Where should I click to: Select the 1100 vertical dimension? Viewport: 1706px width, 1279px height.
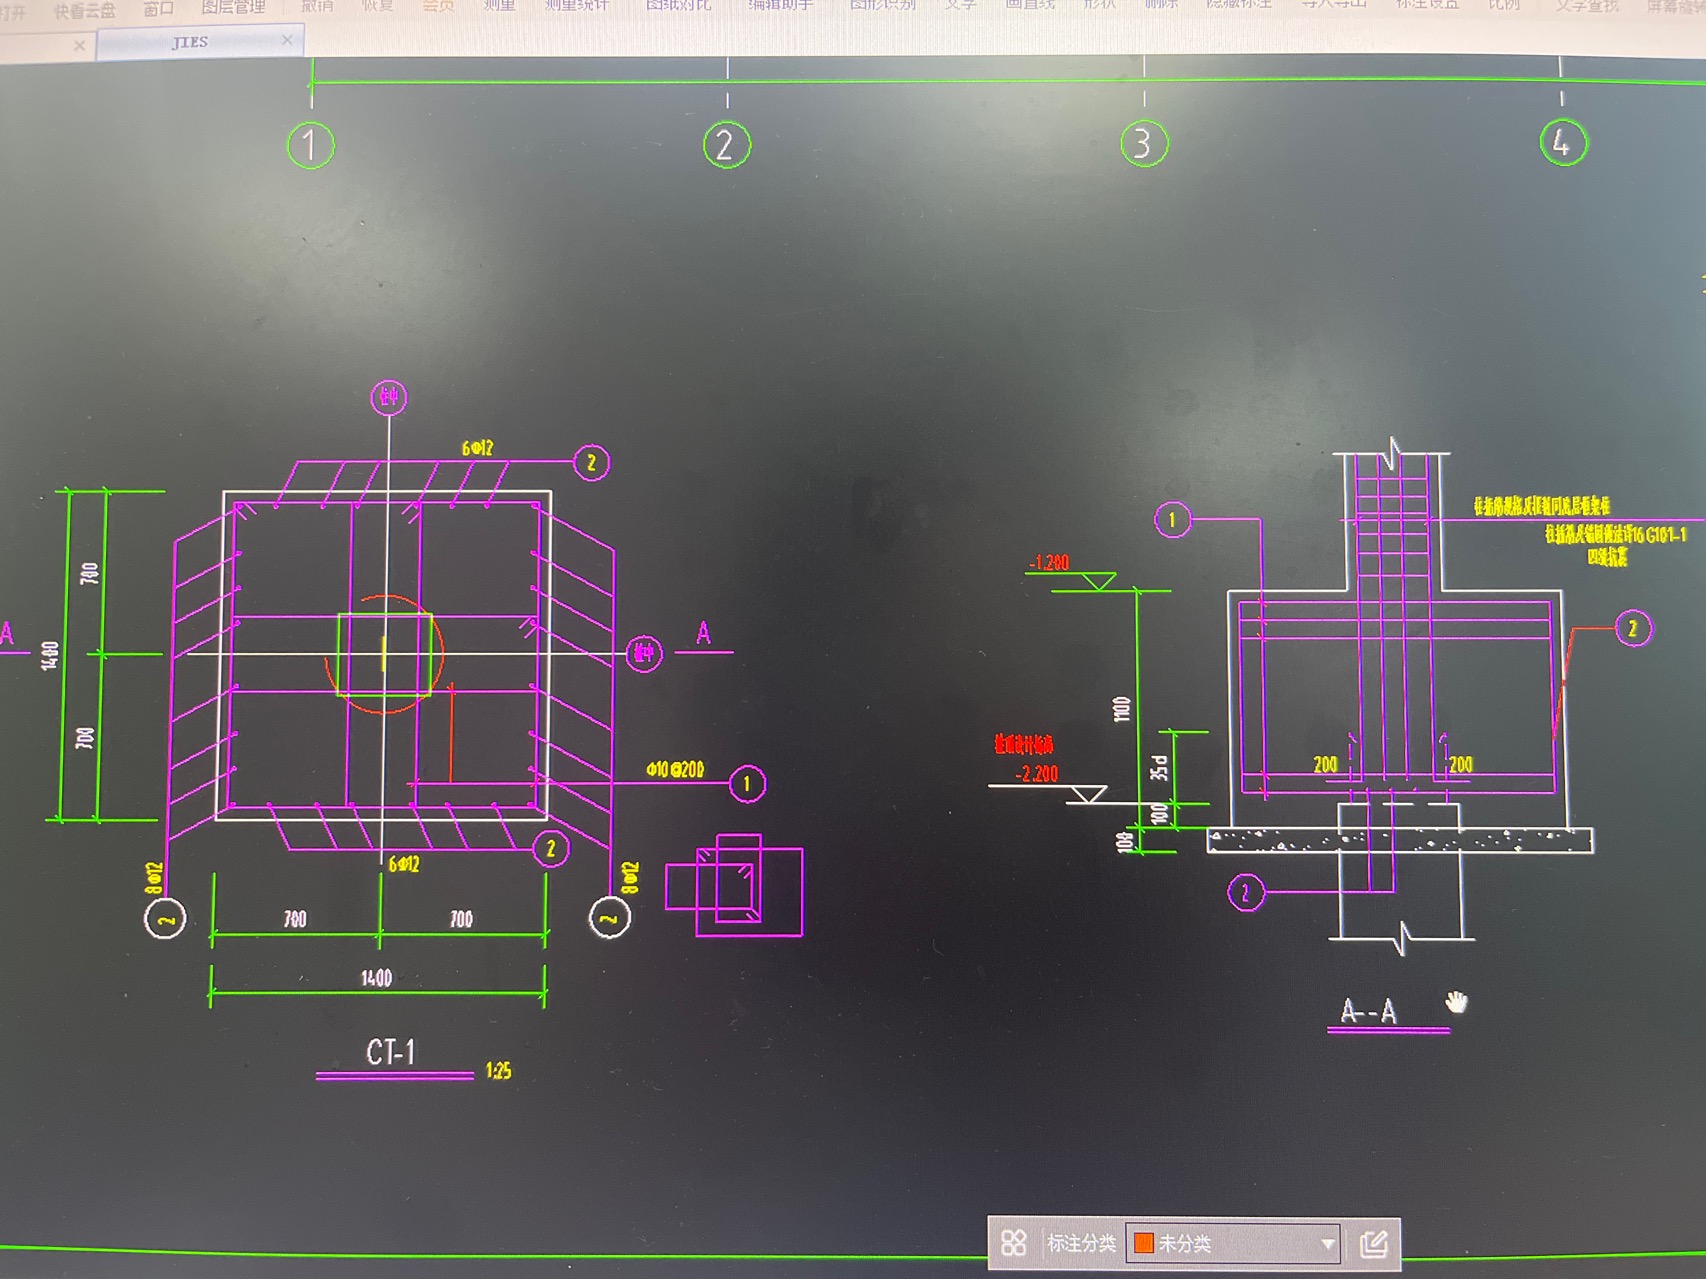click(1121, 709)
